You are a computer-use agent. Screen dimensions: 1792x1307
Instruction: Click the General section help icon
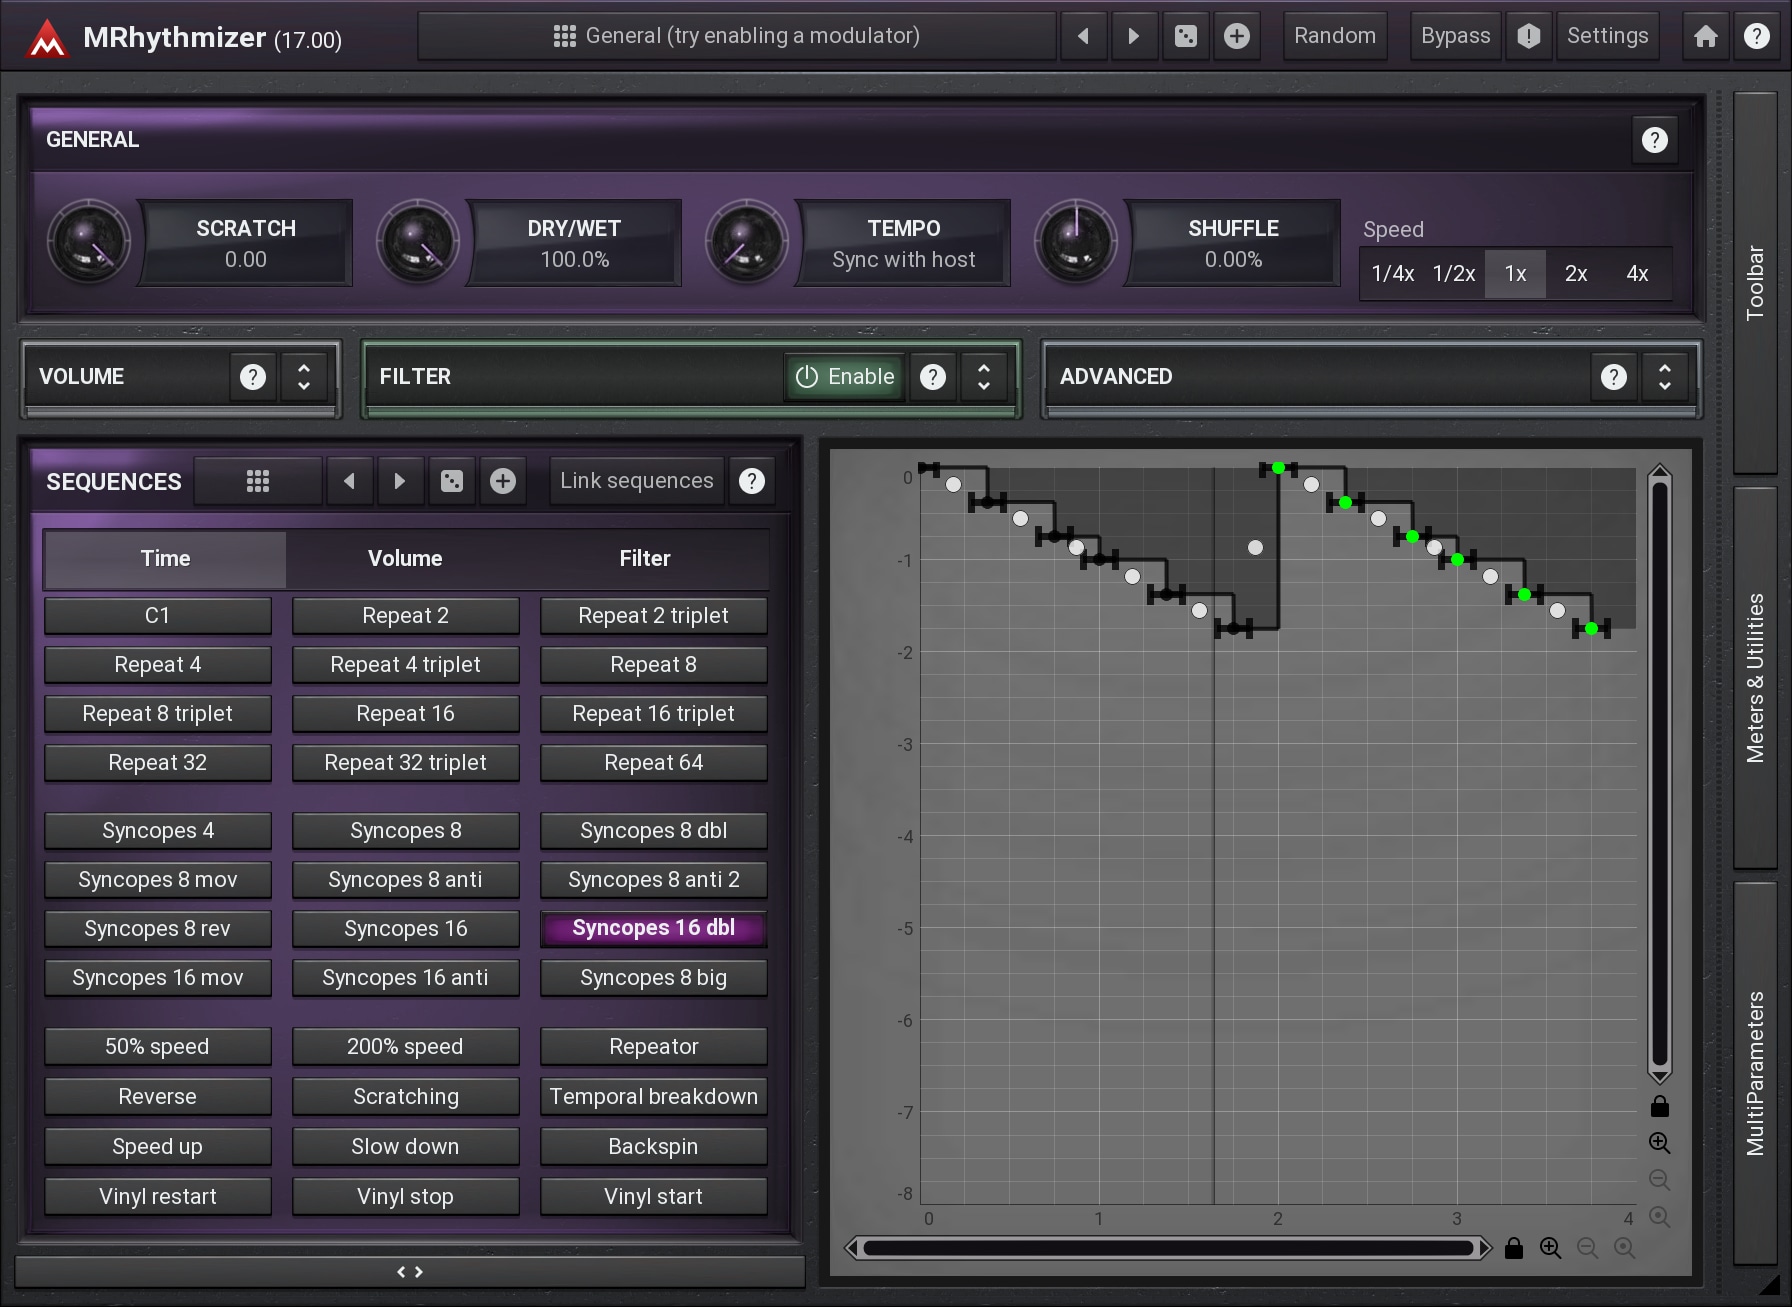[1654, 140]
